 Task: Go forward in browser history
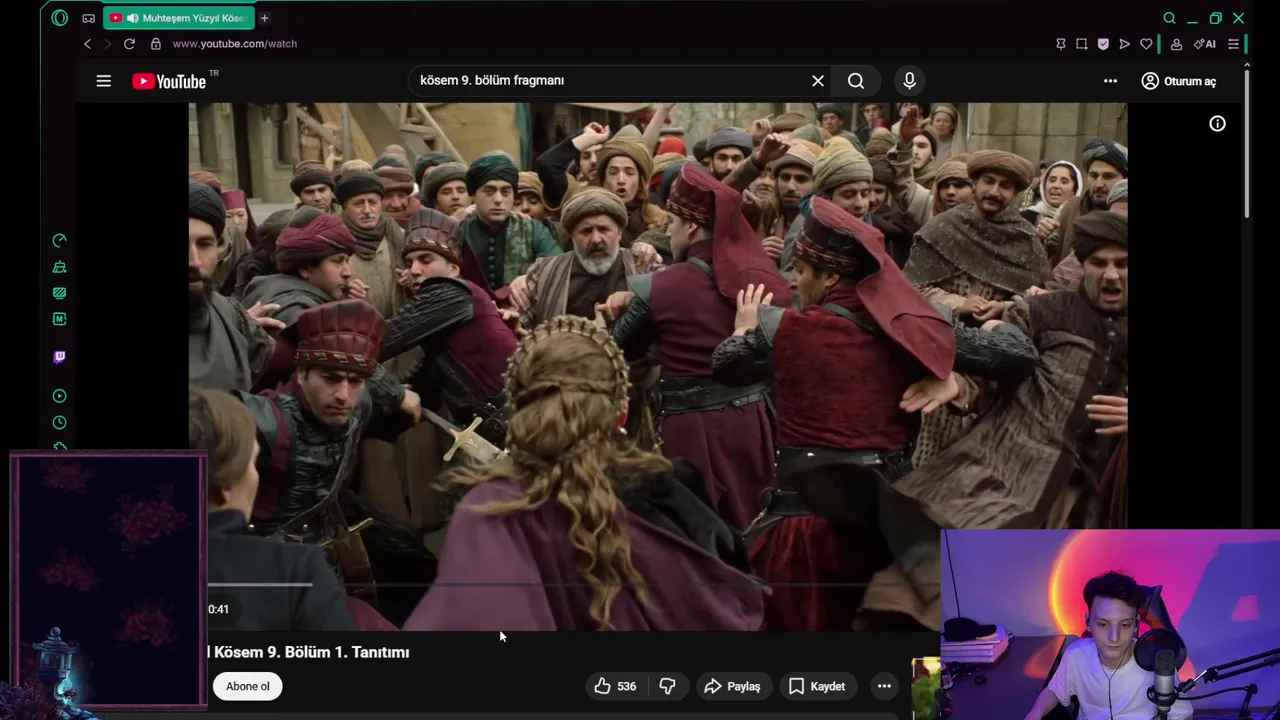pyautogui.click(x=108, y=44)
